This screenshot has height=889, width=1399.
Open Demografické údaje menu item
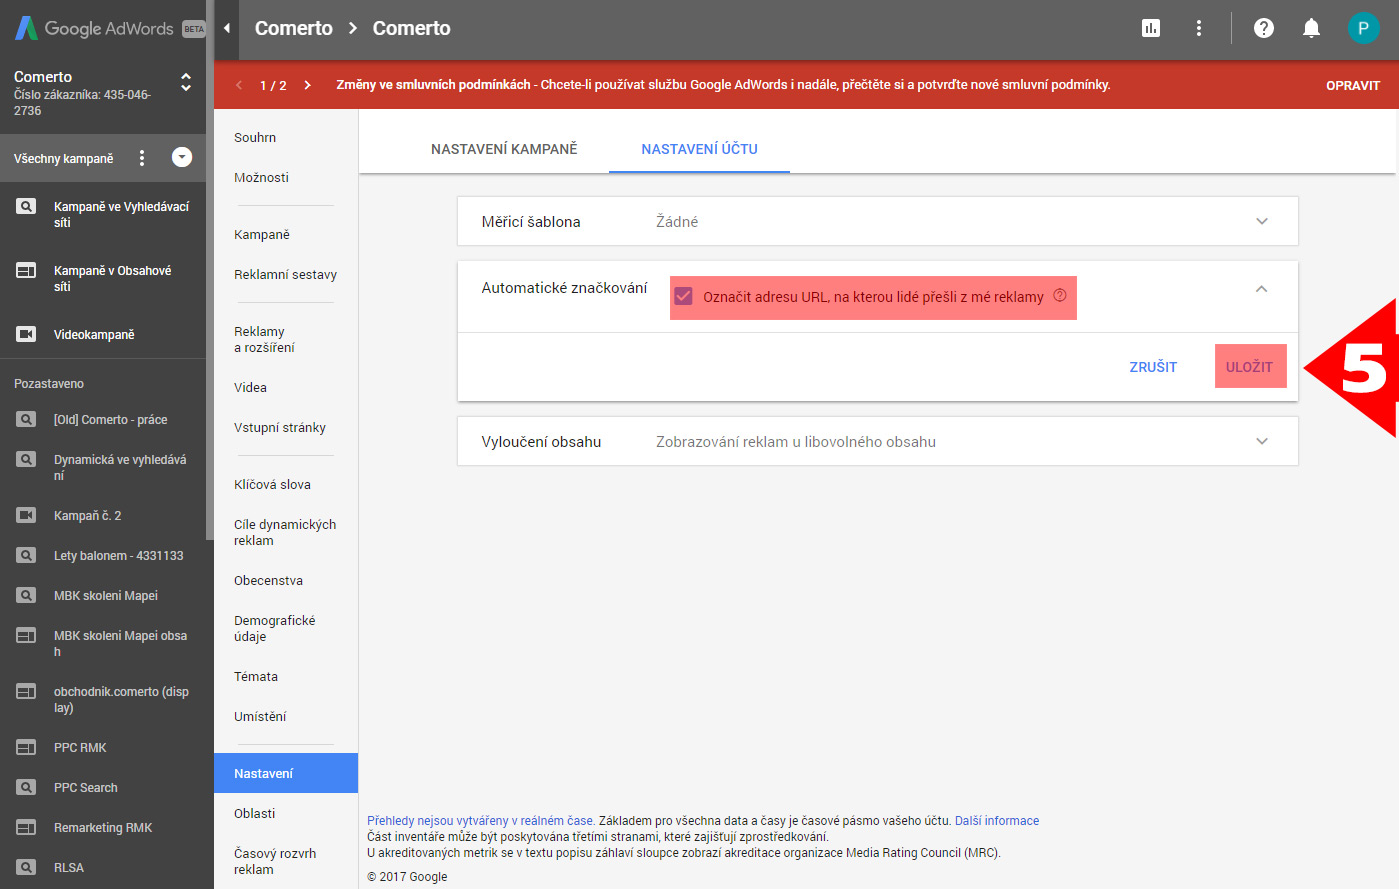coord(274,628)
